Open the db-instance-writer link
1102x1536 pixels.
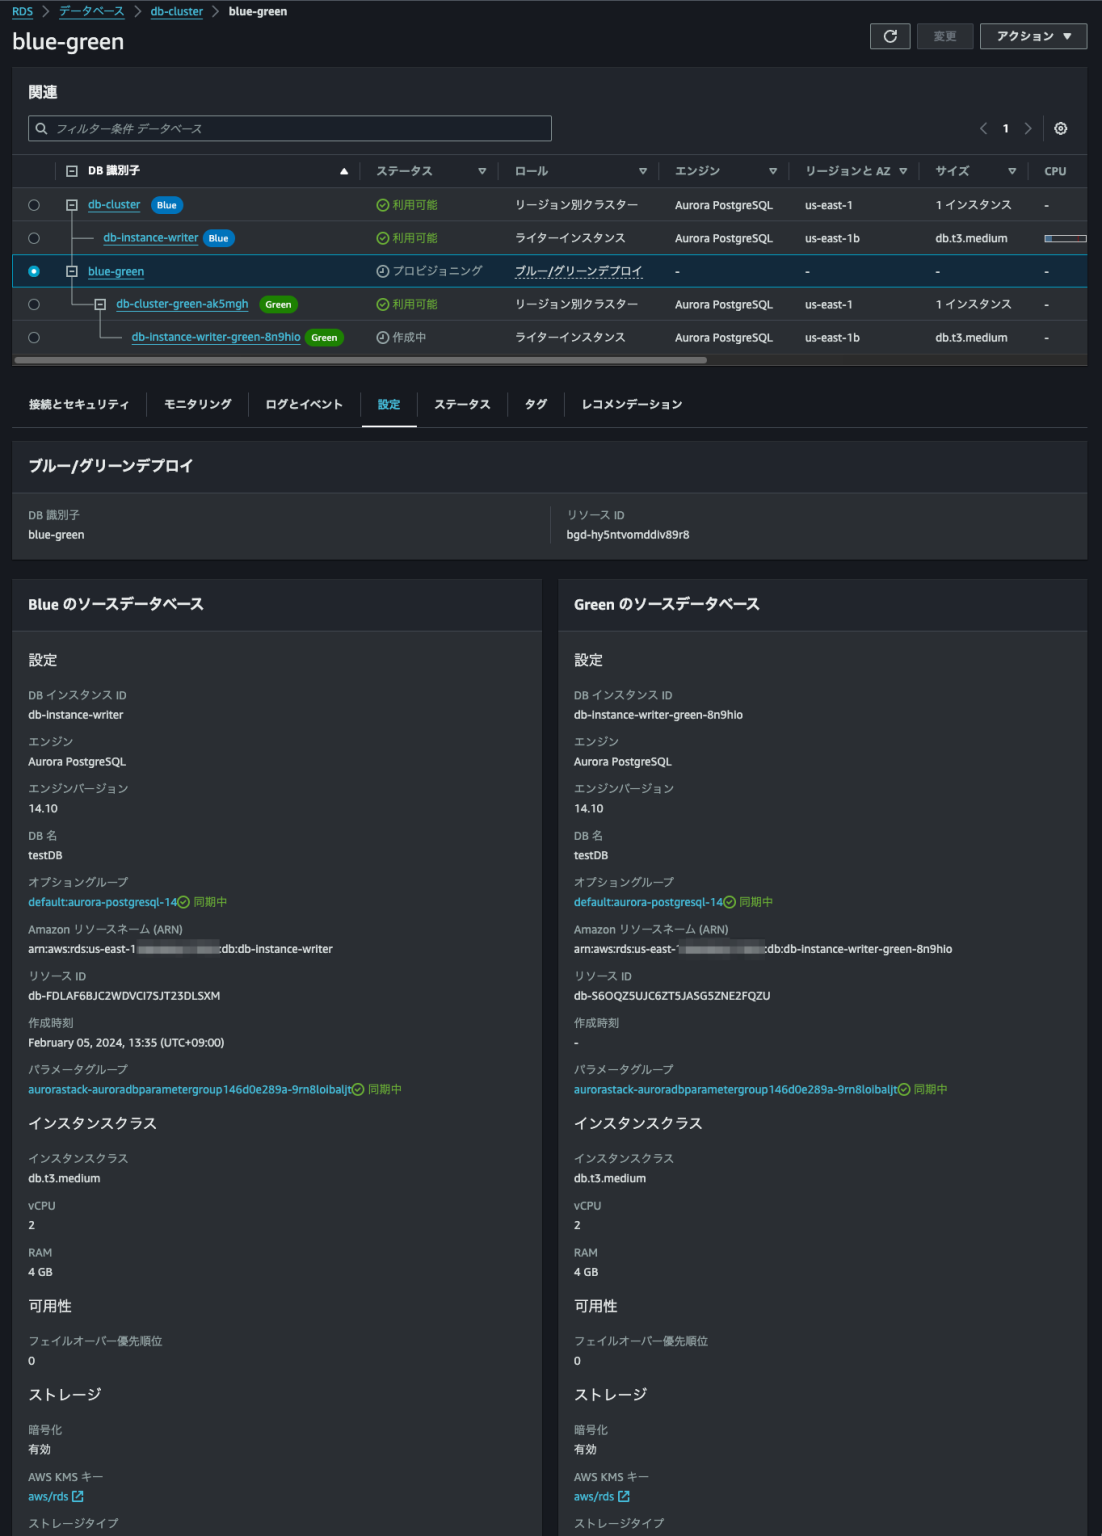(x=150, y=238)
